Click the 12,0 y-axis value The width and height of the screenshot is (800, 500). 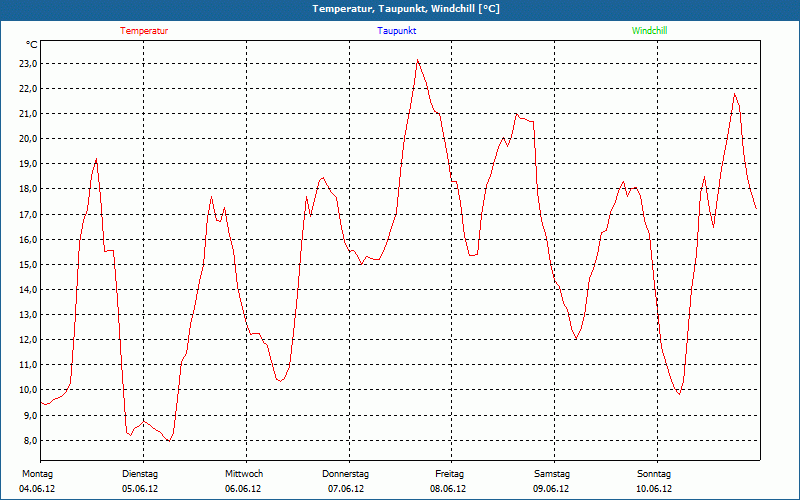click(x=28, y=339)
